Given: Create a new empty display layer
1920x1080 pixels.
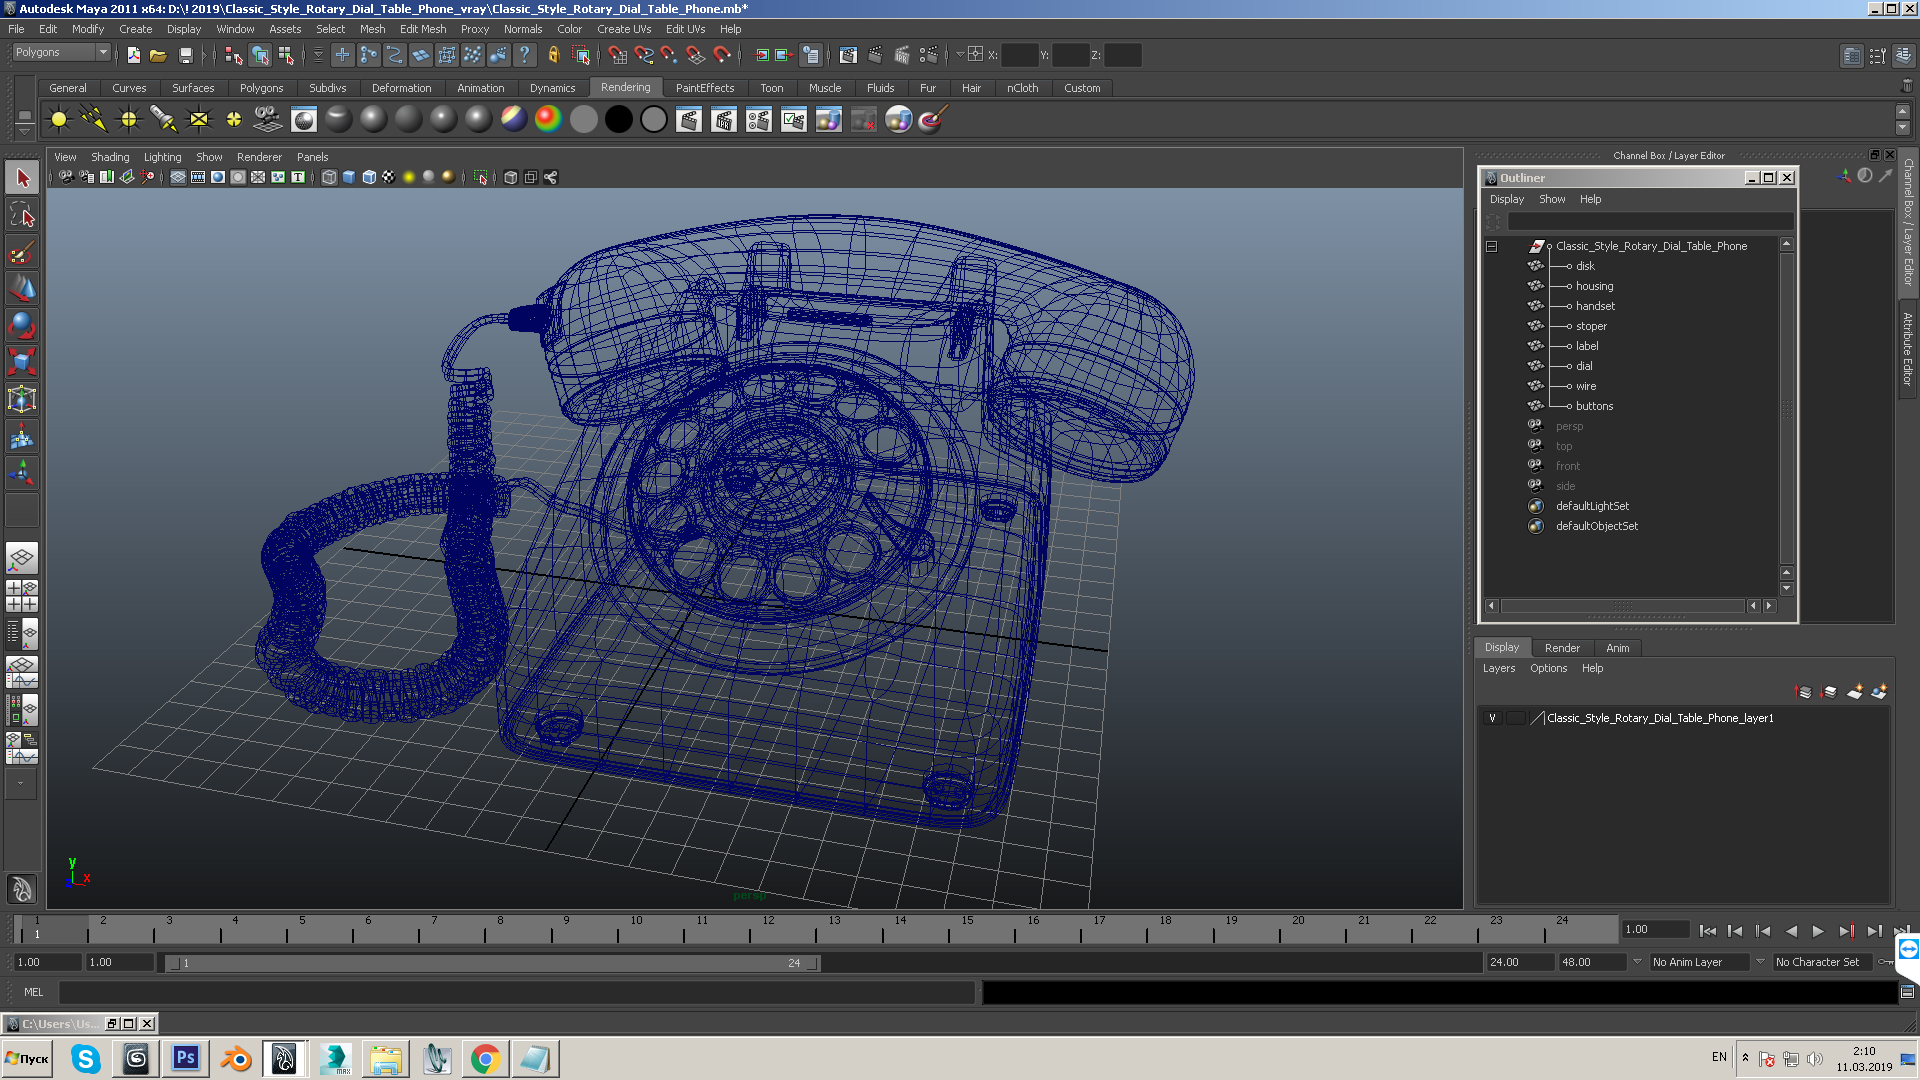Looking at the screenshot, I should (x=1854, y=692).
